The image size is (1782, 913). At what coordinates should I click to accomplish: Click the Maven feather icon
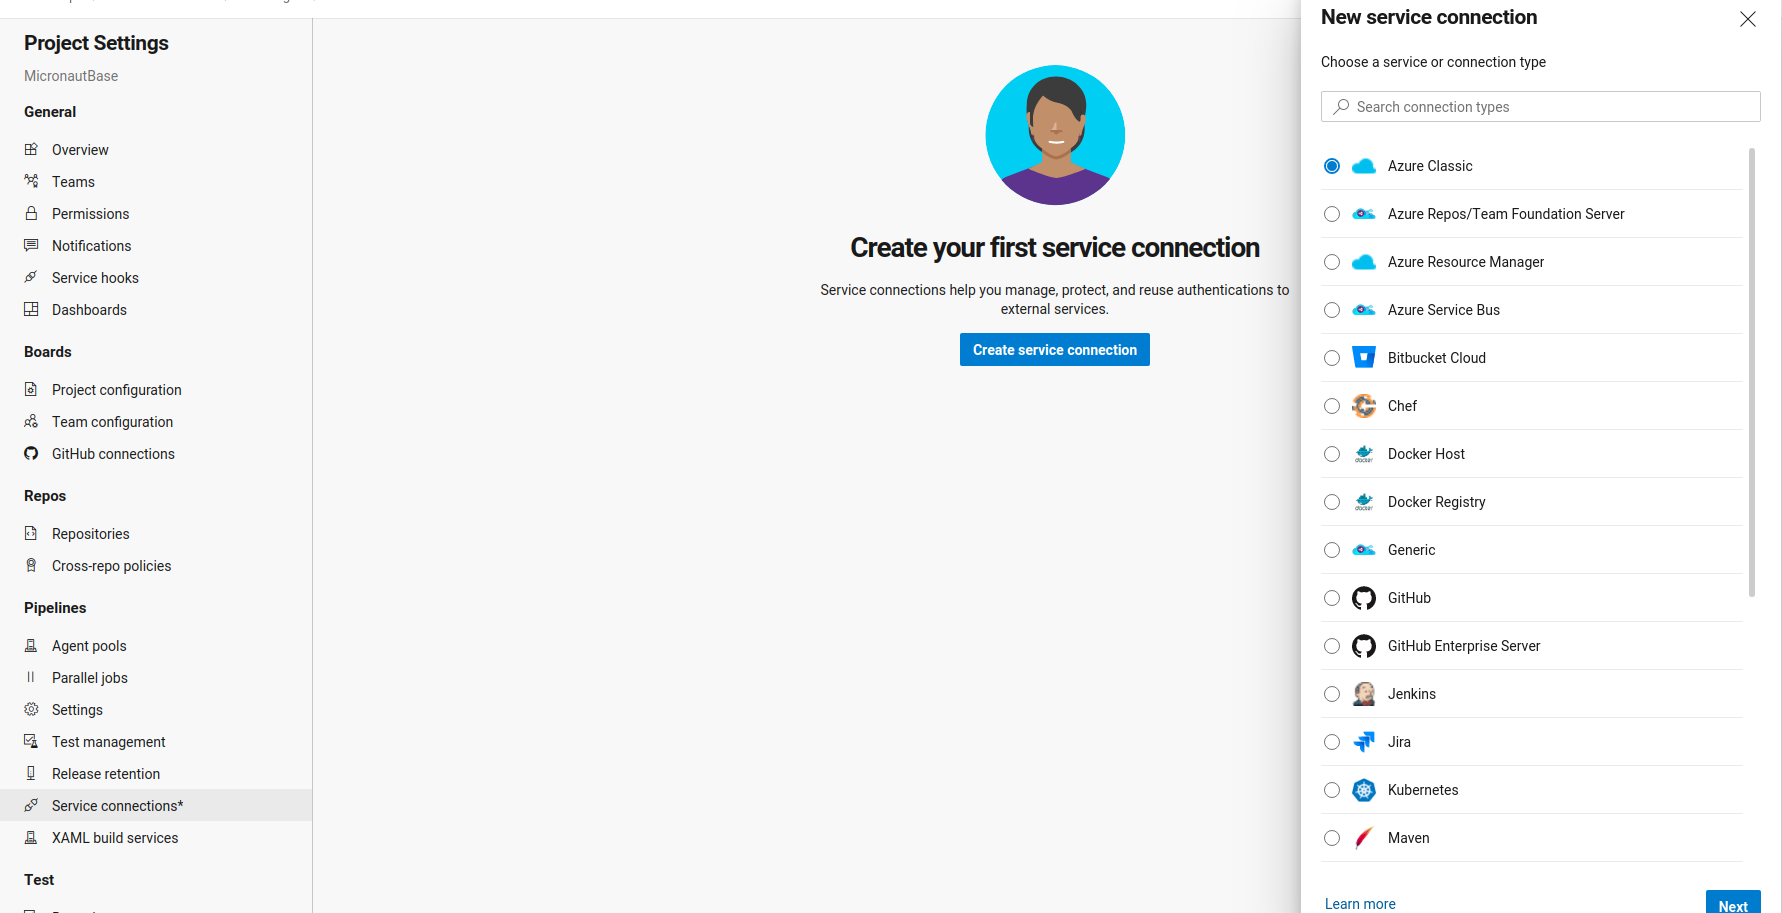(x=1364, y=838)
